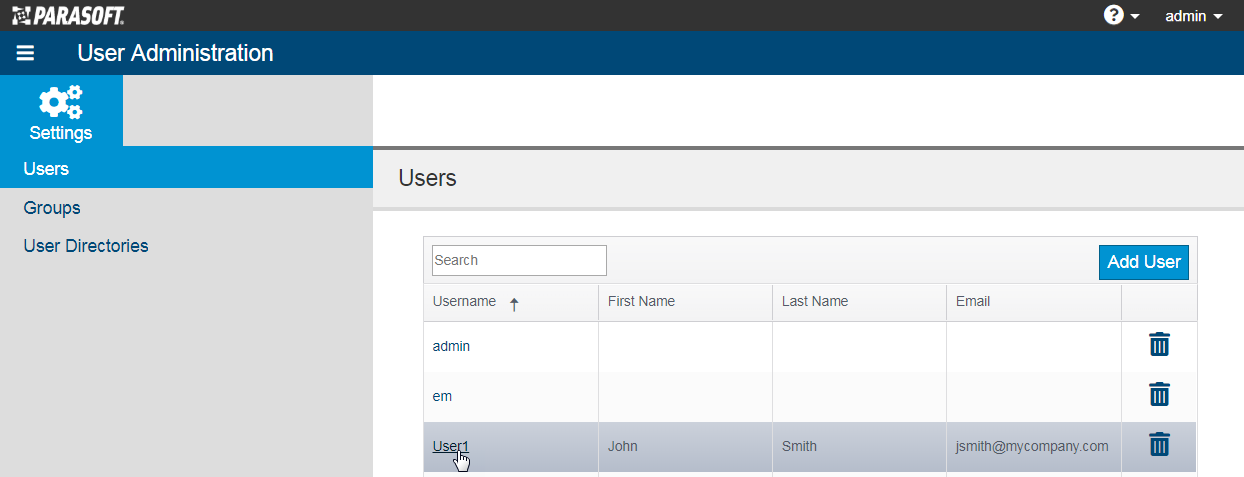Open the em user link

click(442, 396)
